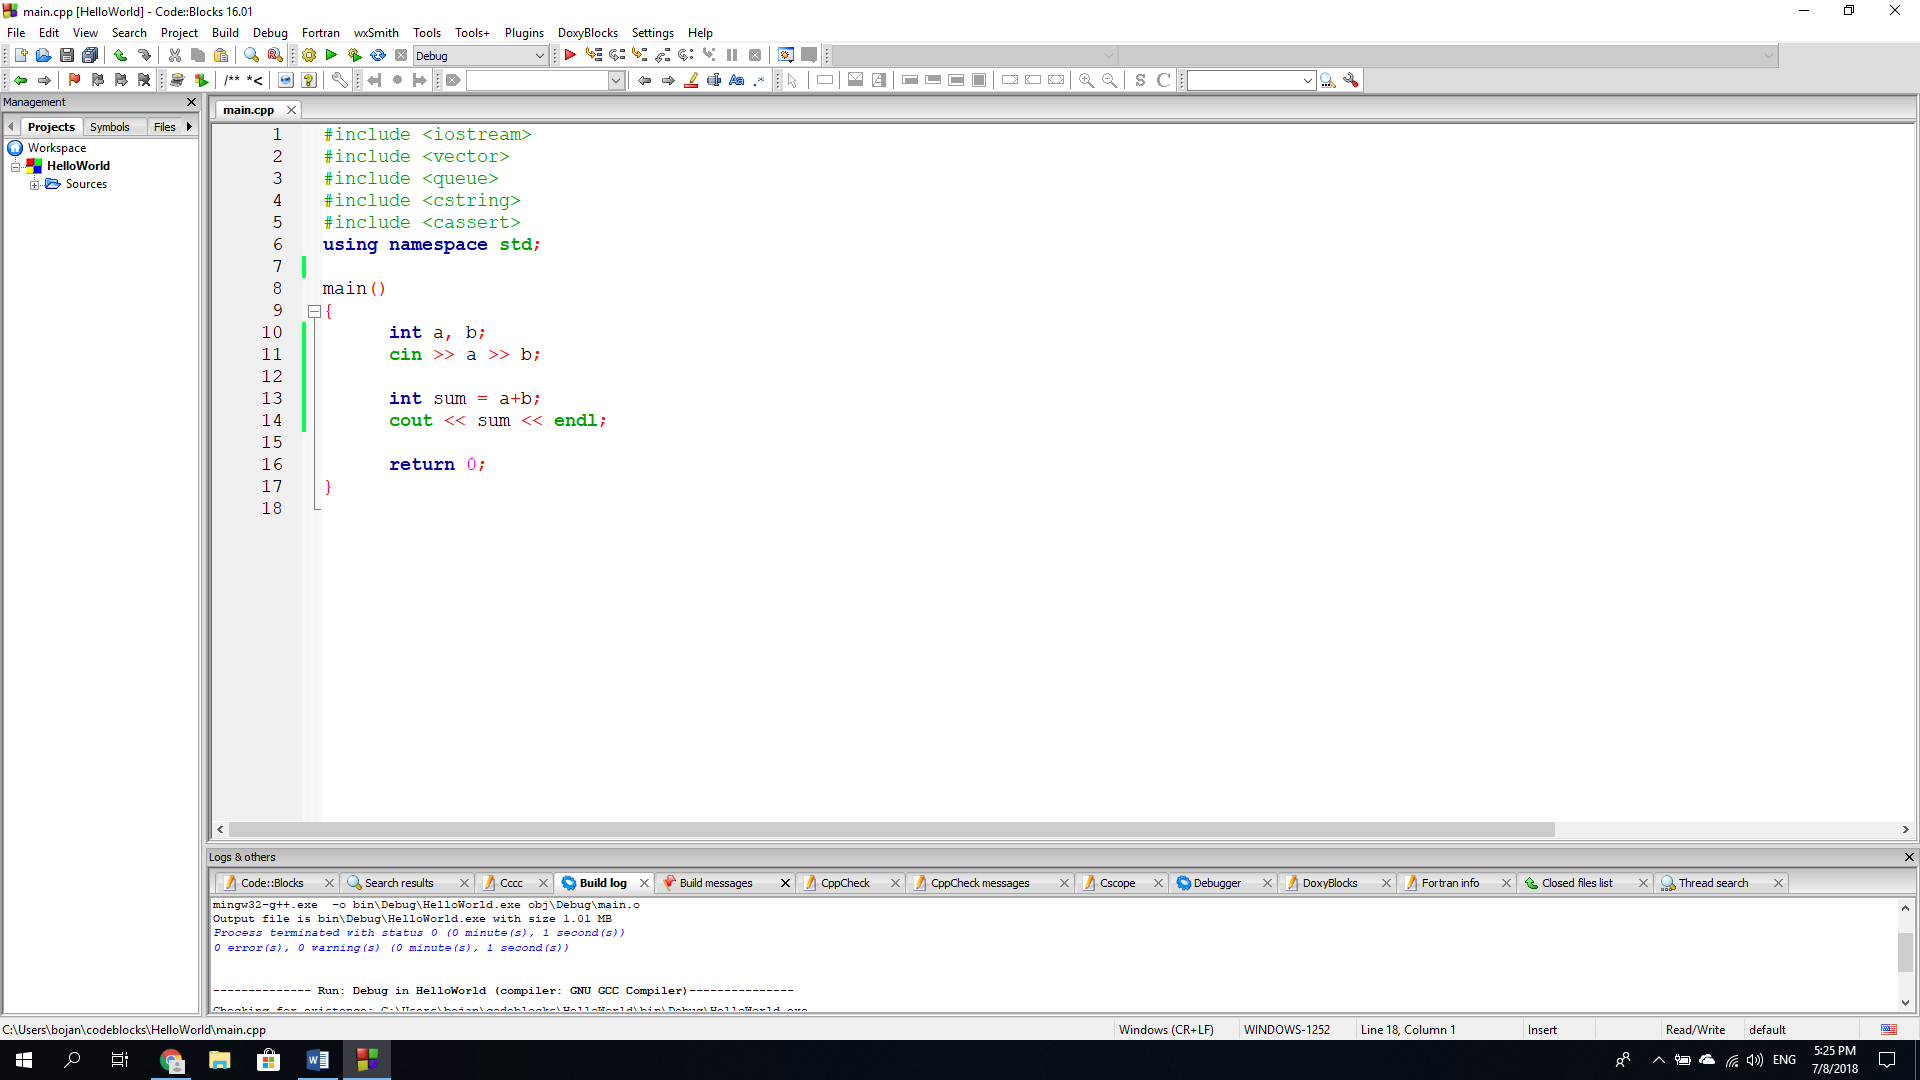
Task: Open the wide code completion function dropdown
Action: click(x=1448, y=56)
